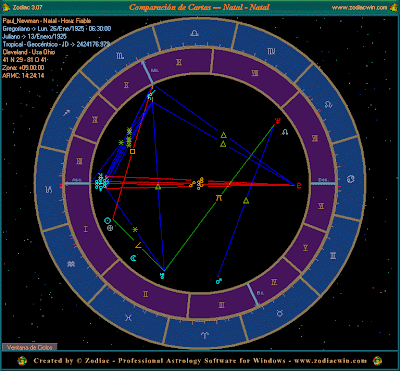Click the Capricorn sign glyph
400x371 pixels.
[49, 190]
